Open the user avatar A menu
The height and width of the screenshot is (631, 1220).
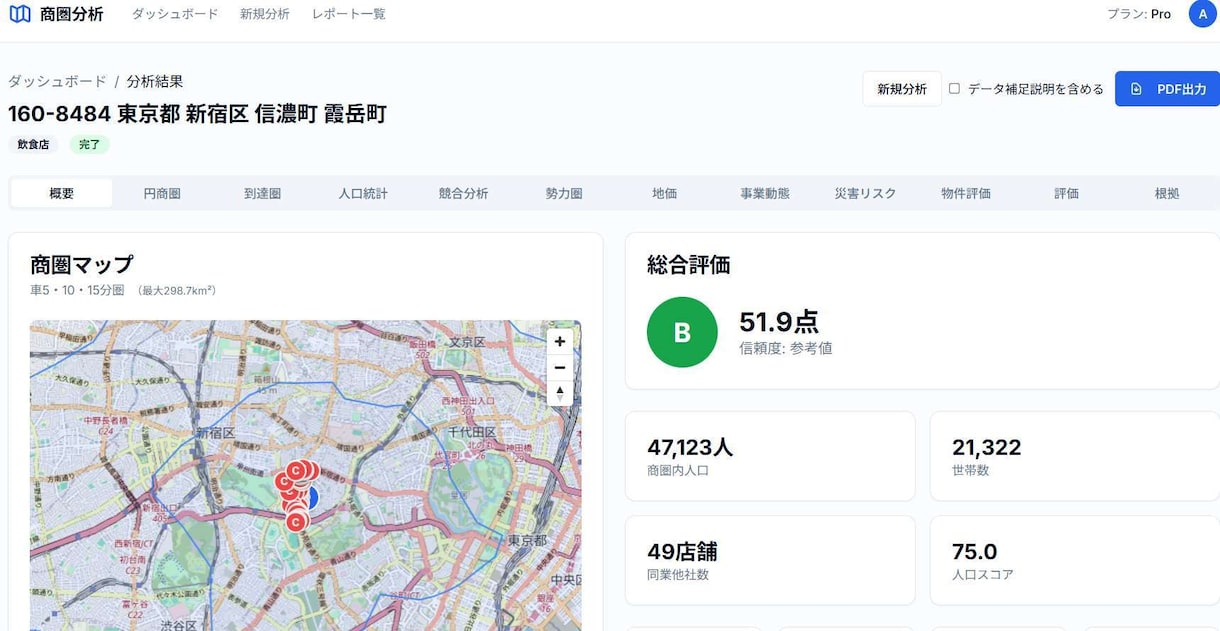1202,14
